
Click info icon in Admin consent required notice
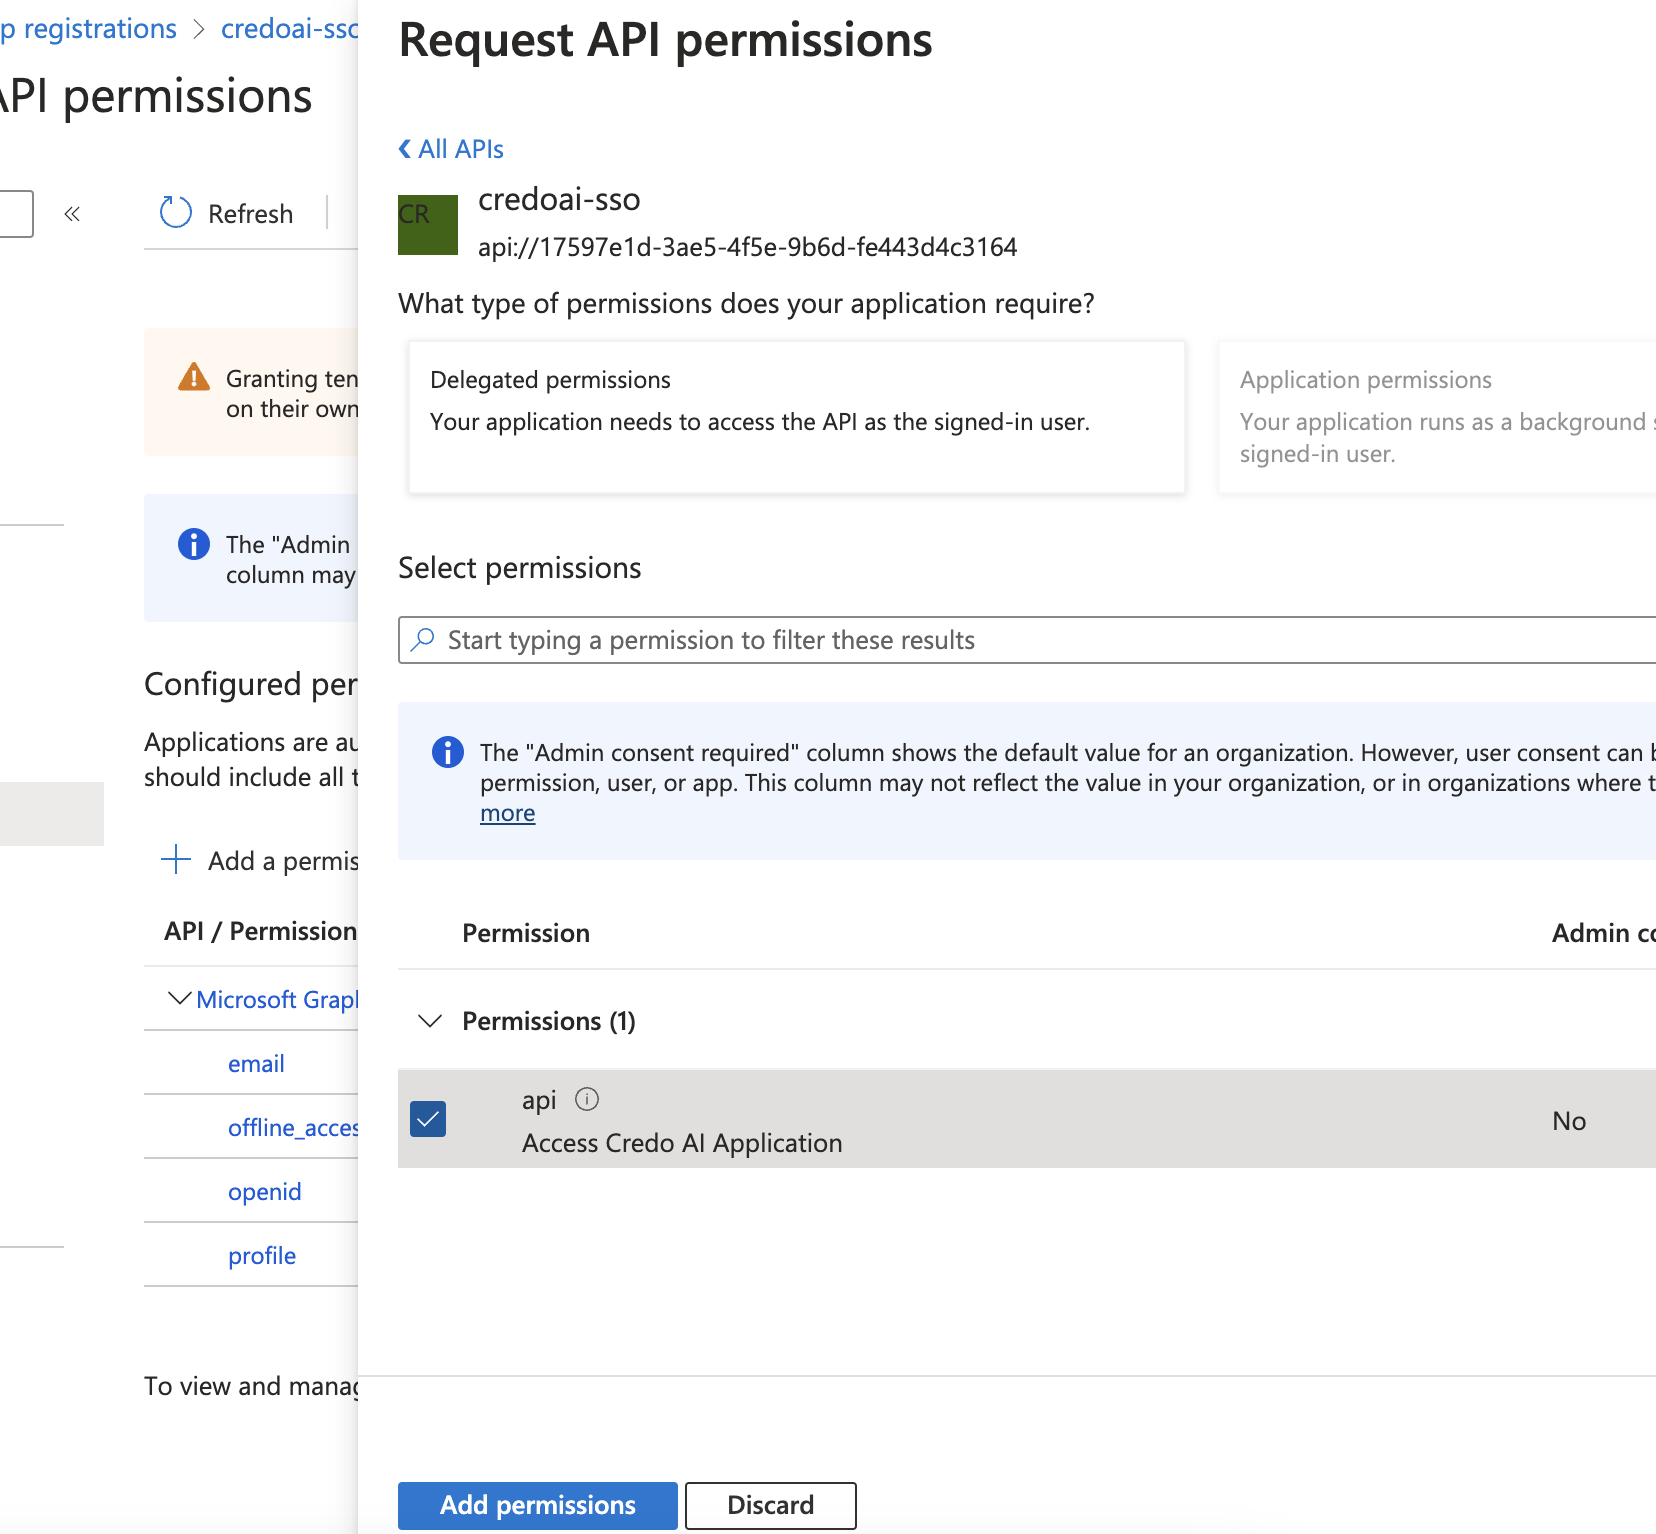(x=448, y=752)
